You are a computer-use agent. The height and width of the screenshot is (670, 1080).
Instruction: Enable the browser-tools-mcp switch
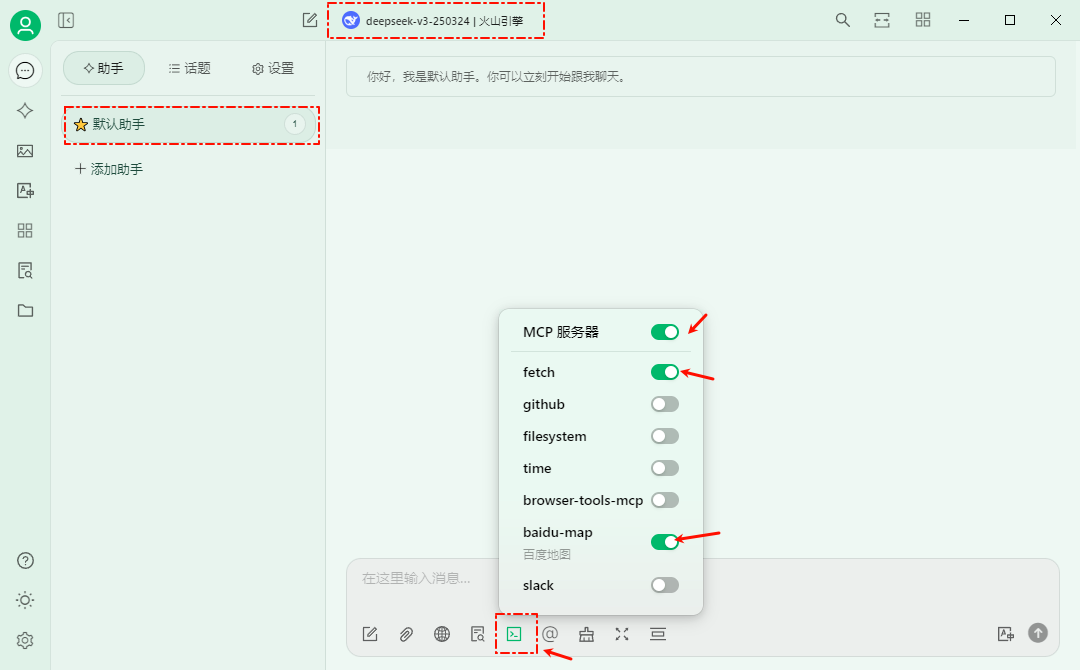(x=665, y=500)
